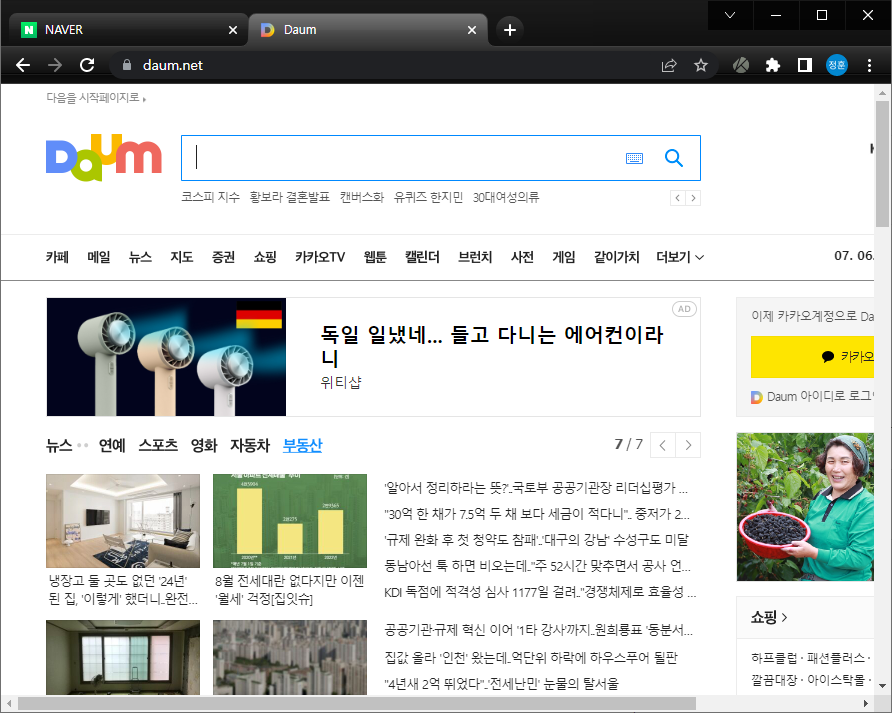
Task: Reload the page with refresh icon
Action: (x=87, y=65)
